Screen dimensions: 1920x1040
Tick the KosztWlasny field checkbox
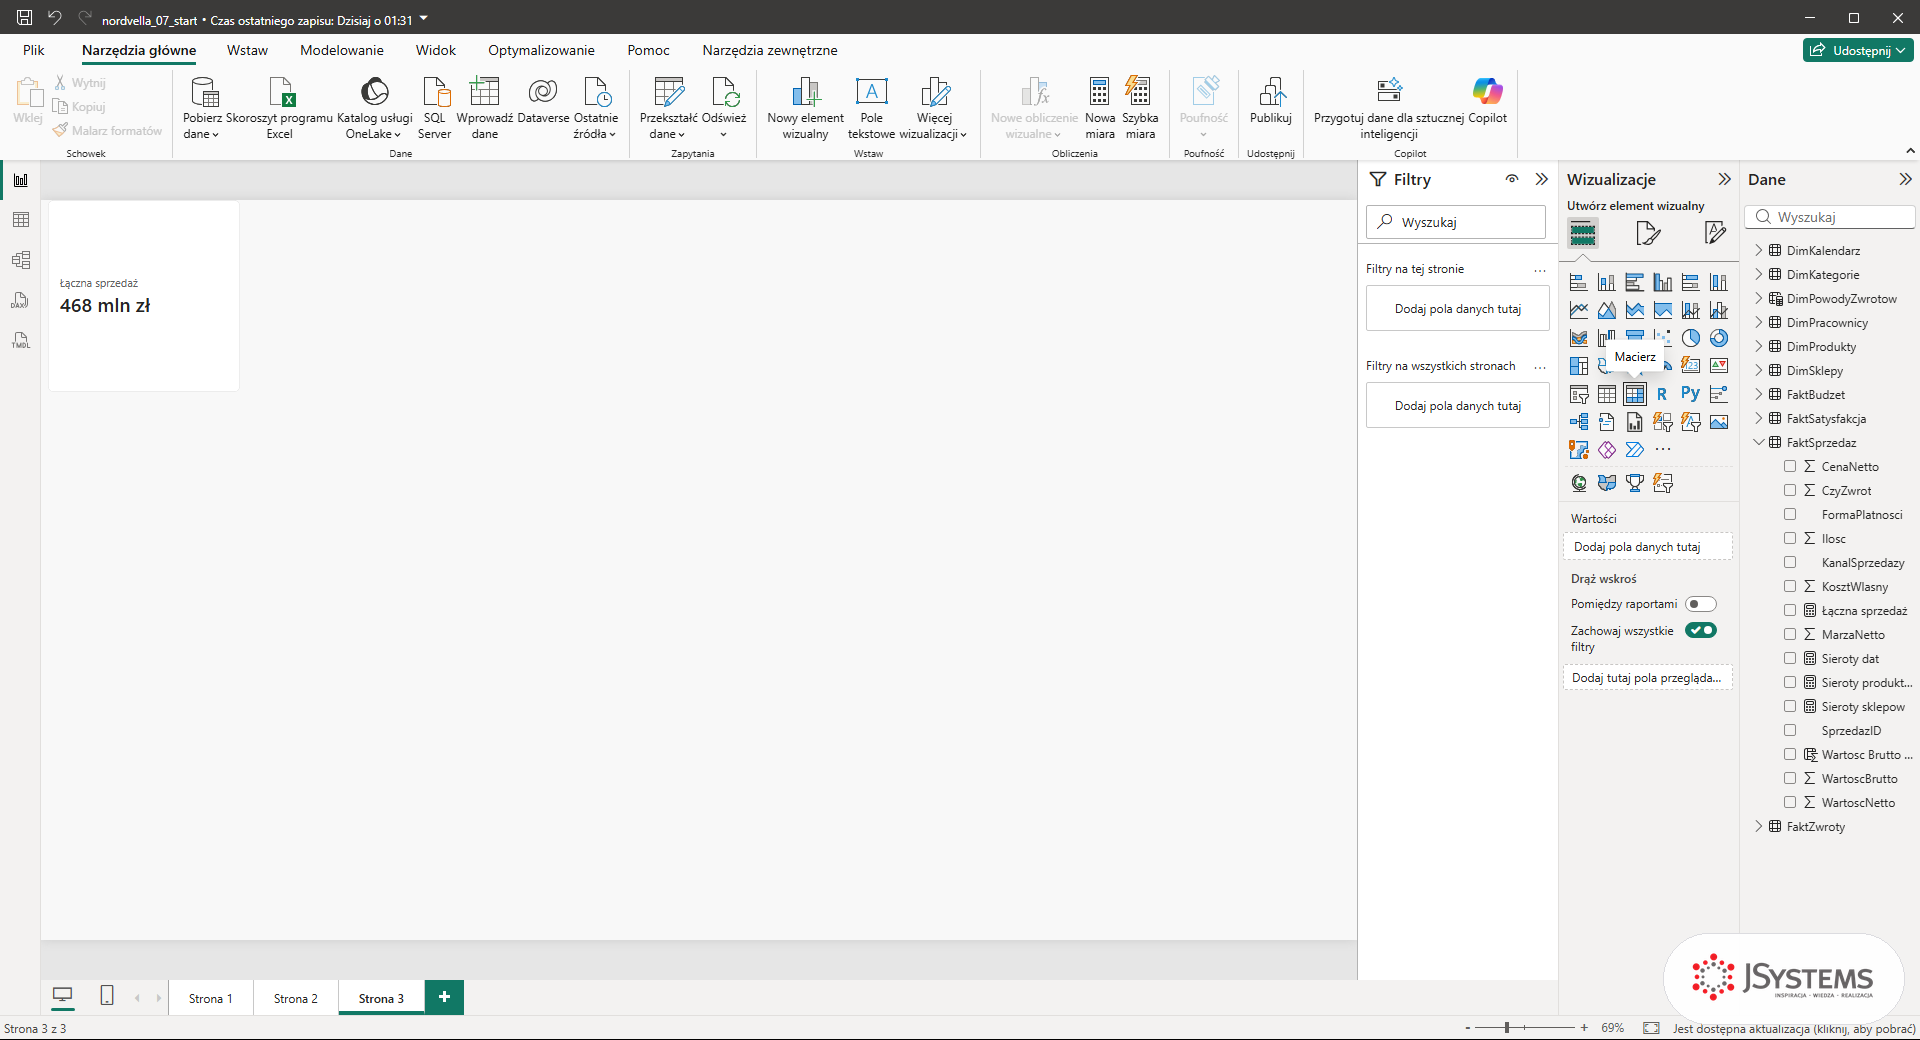click(x=1790, y=586)
